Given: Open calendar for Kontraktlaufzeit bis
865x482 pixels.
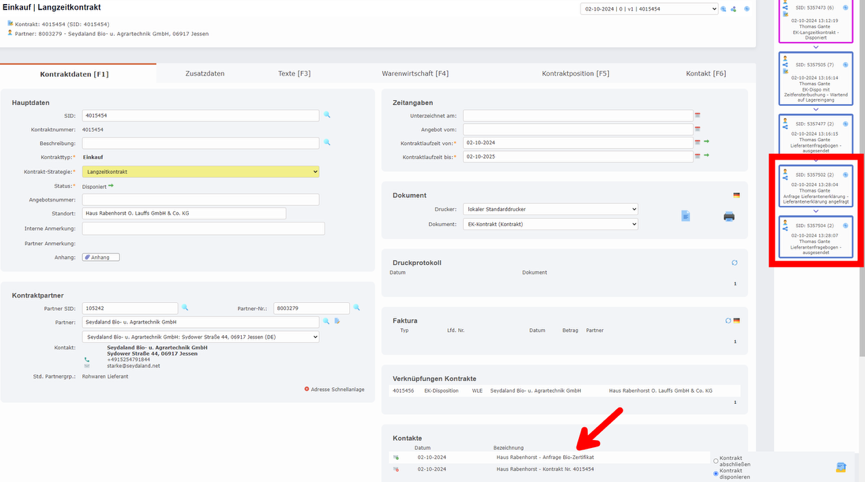Looking at the screenshot, I should 697,156.
